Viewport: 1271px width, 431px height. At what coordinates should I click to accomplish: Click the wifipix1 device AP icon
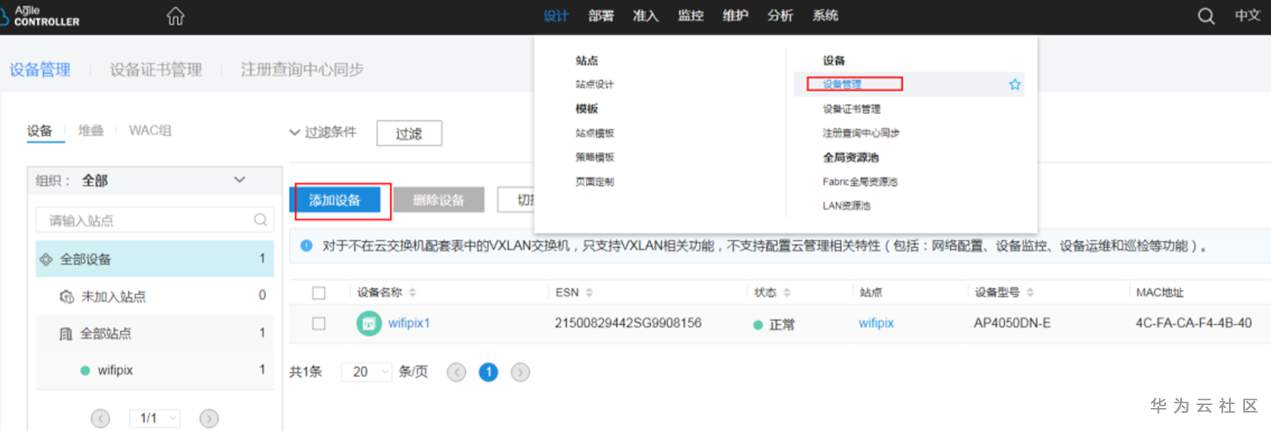369,323
